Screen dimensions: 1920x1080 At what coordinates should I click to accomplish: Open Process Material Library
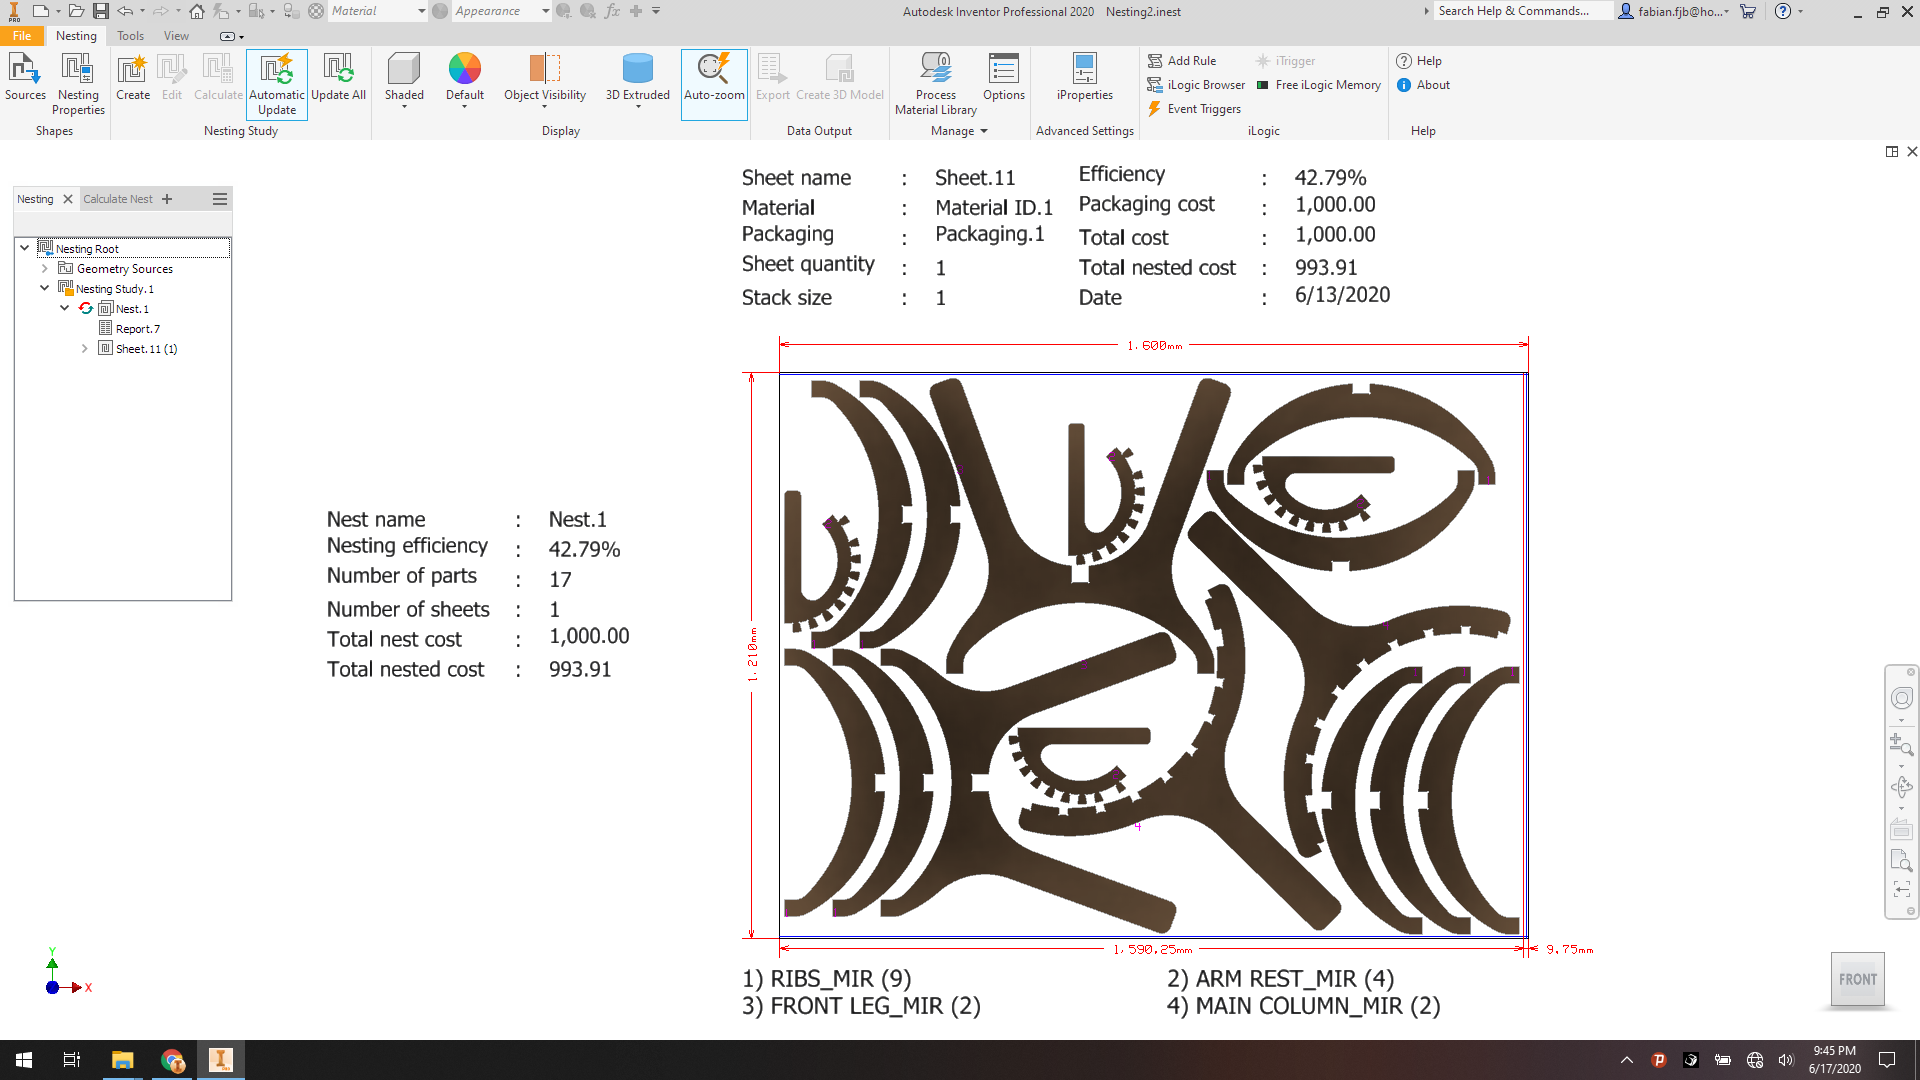[936, 84]
